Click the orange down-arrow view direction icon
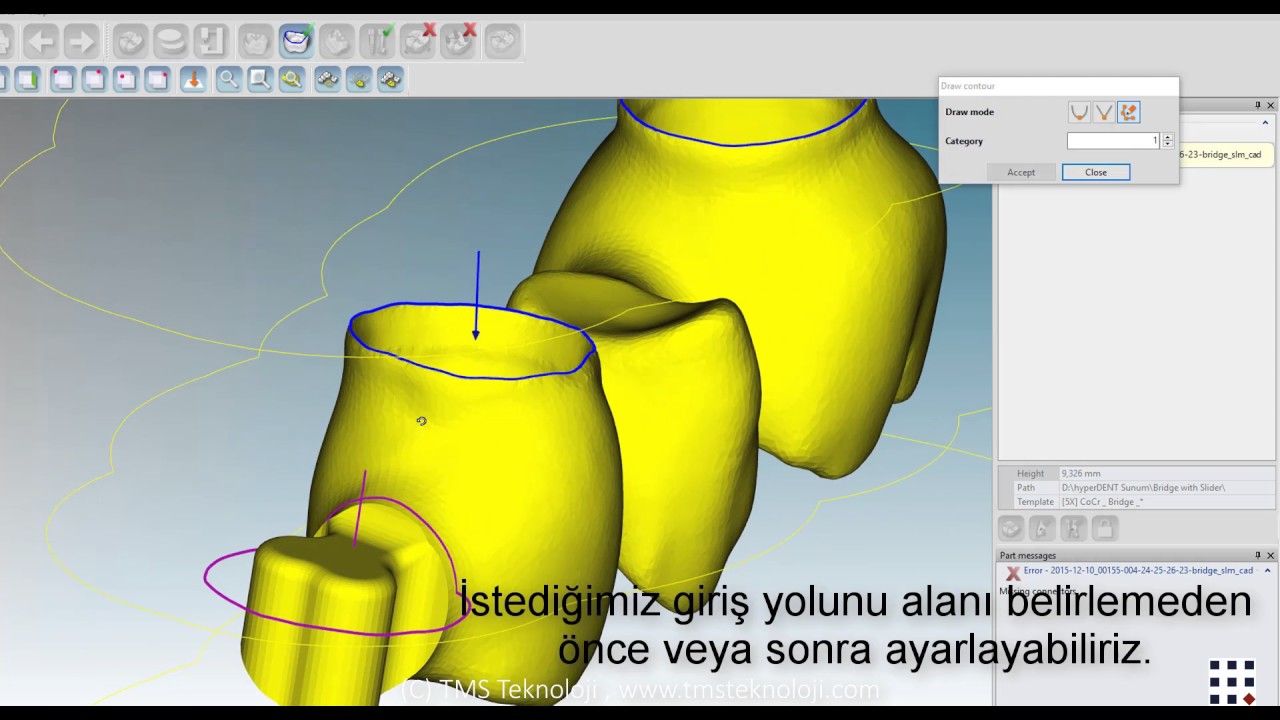Viewport: 1280px width, 720px height. pos(193,79)
